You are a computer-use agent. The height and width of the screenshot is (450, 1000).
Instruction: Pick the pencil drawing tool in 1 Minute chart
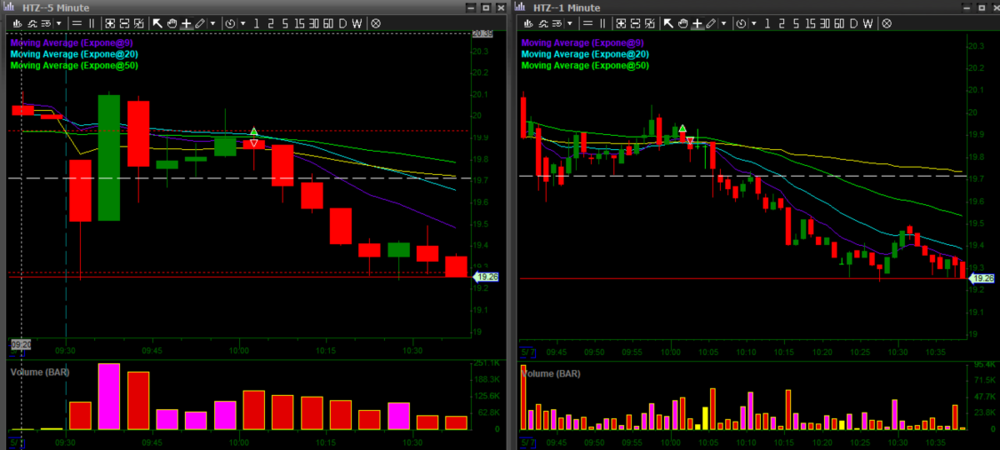711,22
